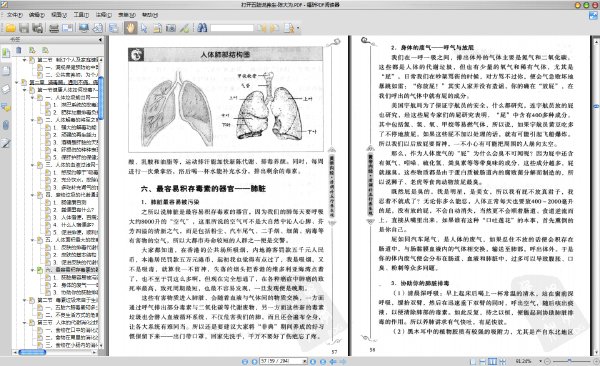Collapse the bookmarks panel with arrow button
Viewport: 600px width, 366px height.
100,39
